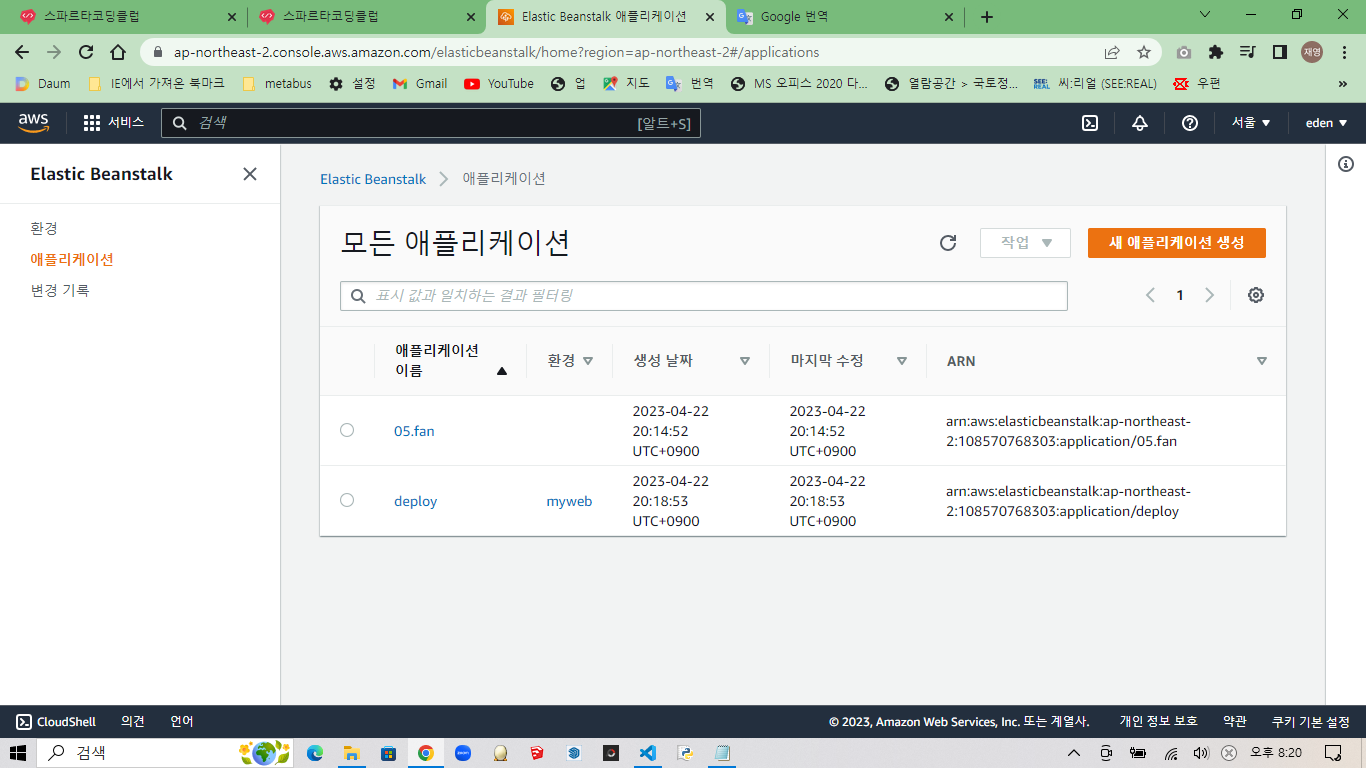Open the myweb environment link

pyautogui.click(x=569, y=501)
